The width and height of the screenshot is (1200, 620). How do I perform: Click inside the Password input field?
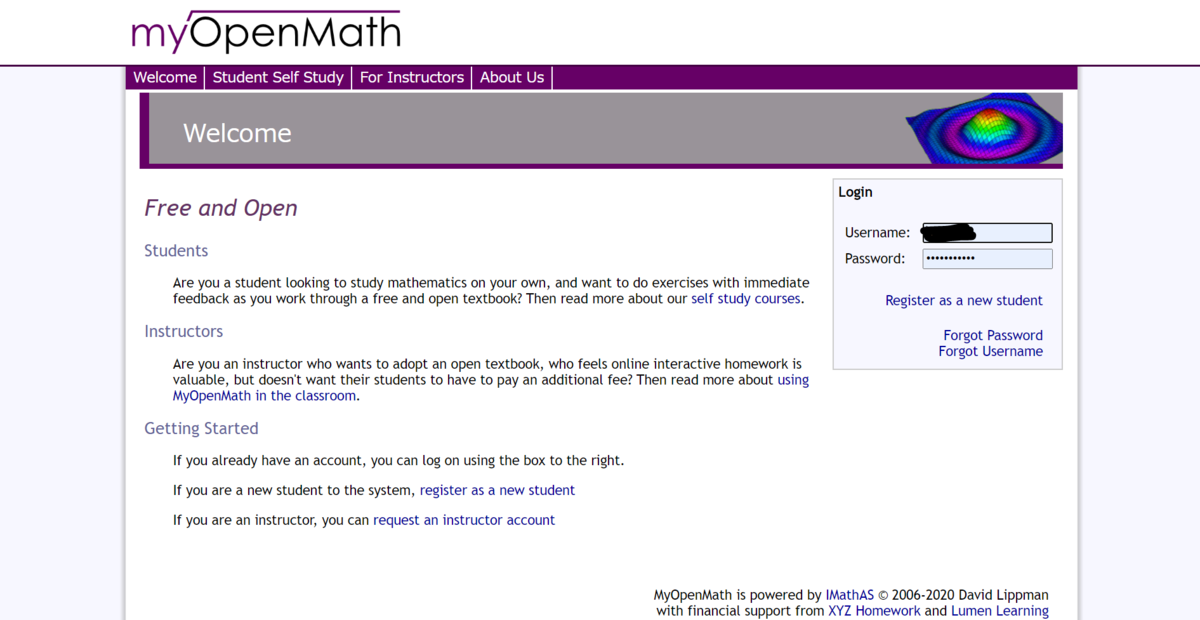coord(986,258)
